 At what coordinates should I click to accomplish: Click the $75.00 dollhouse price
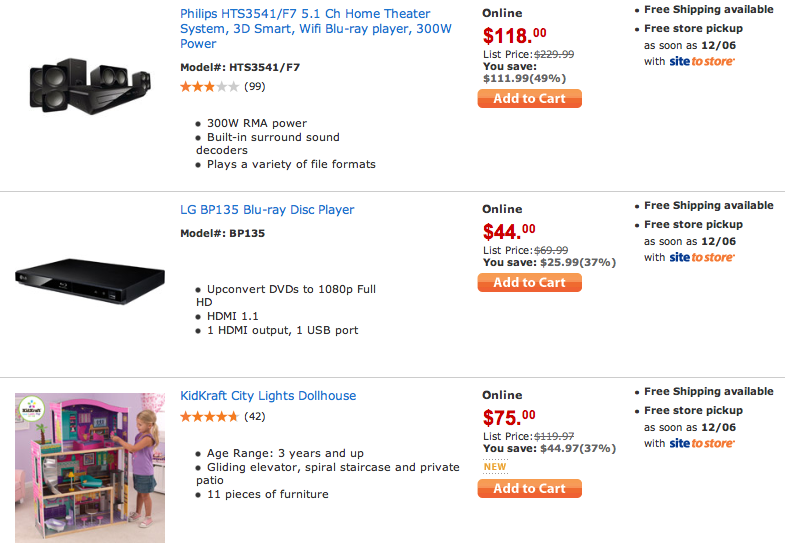point(509,417)
